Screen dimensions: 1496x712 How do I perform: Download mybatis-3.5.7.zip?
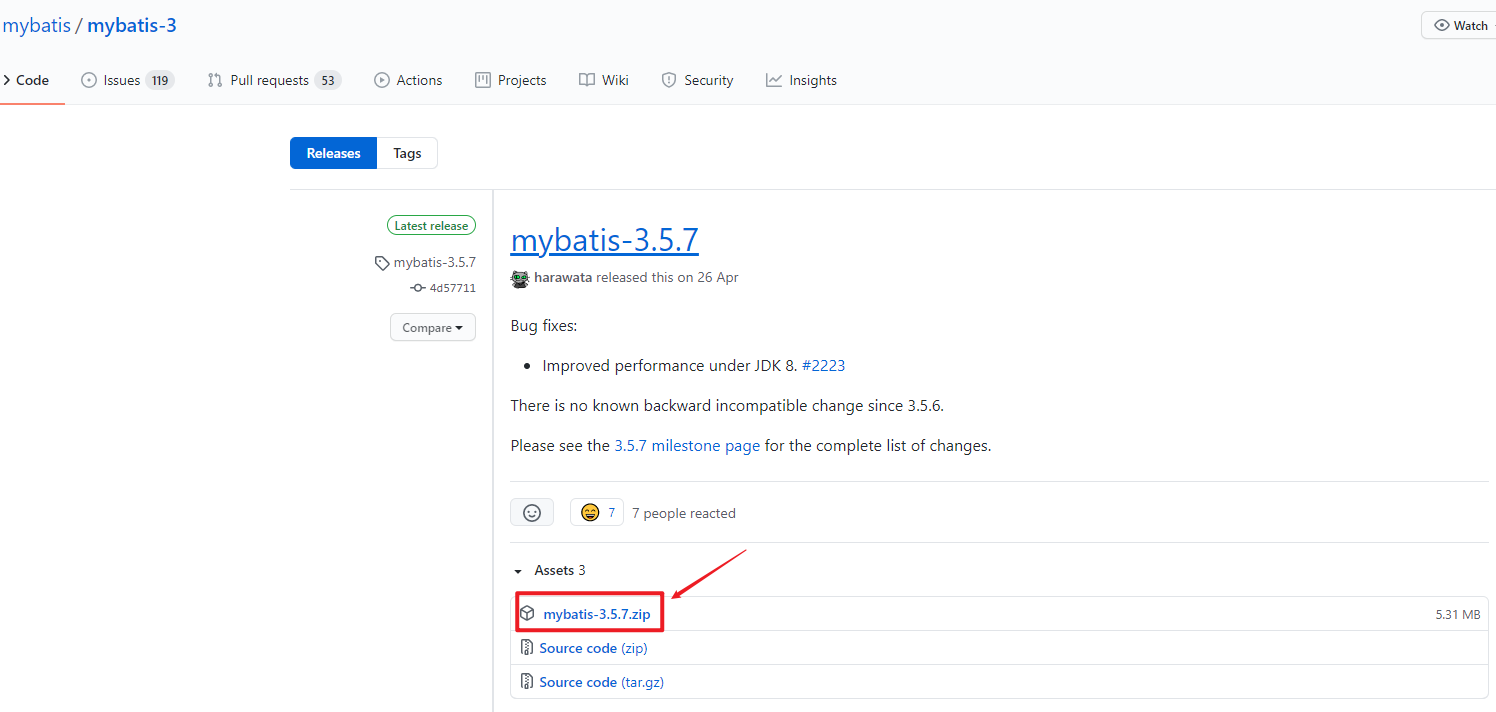597,614
